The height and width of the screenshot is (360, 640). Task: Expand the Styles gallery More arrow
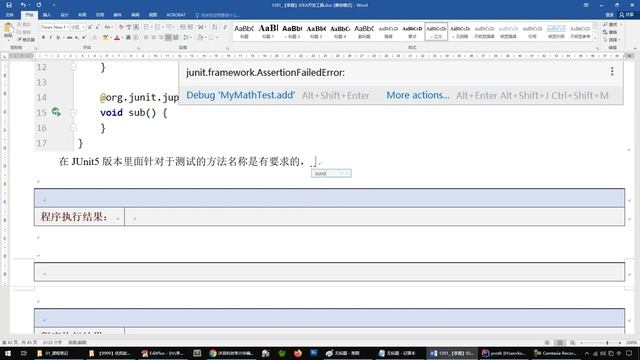coord(596,38)
